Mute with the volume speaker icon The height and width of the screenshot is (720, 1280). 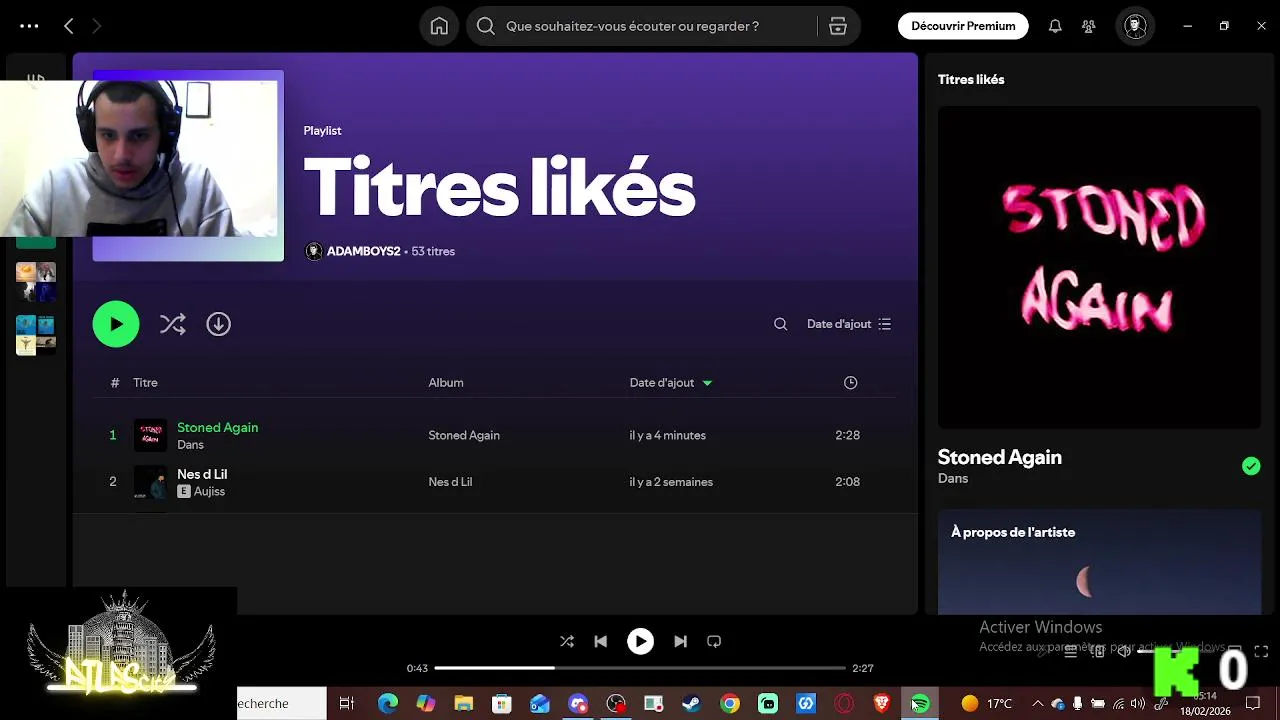(1124, 651)
